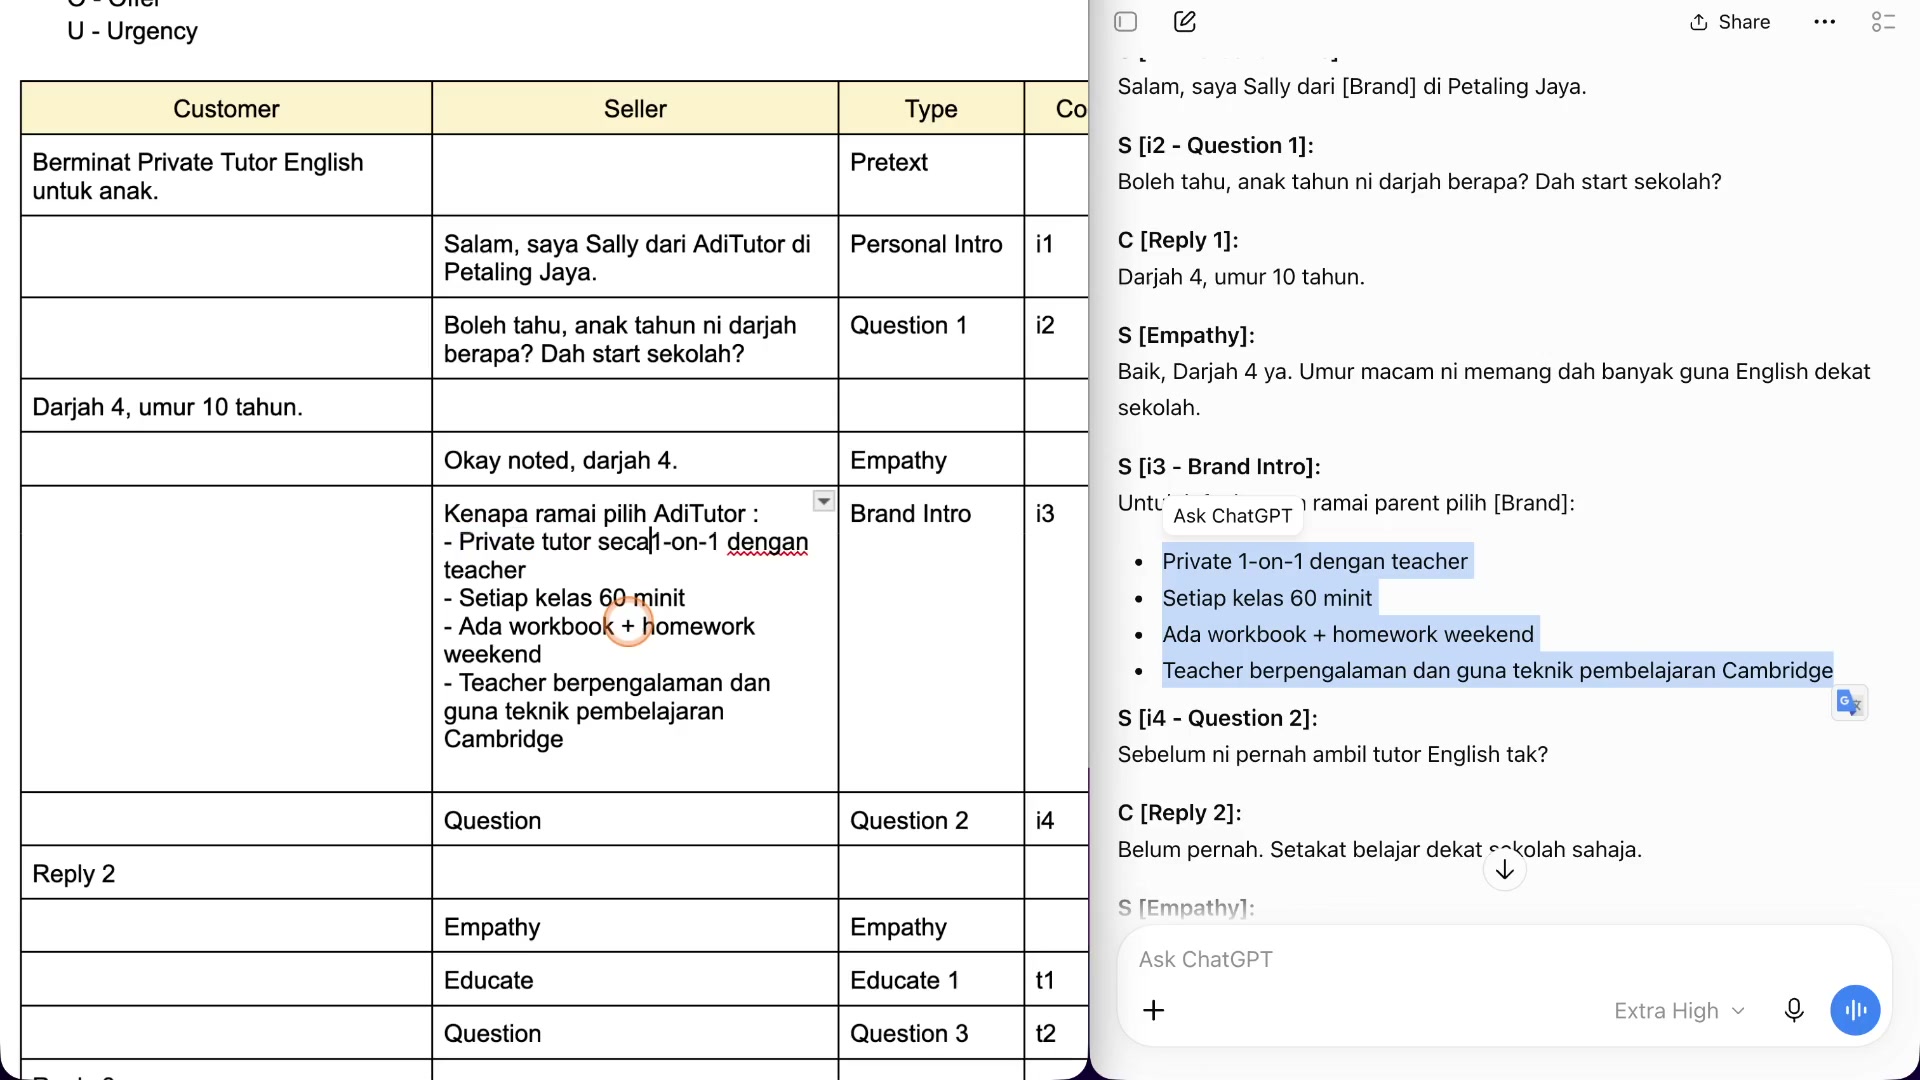Click the Seller column header
The image size is (1920, 1080).
tap(635, 109)
